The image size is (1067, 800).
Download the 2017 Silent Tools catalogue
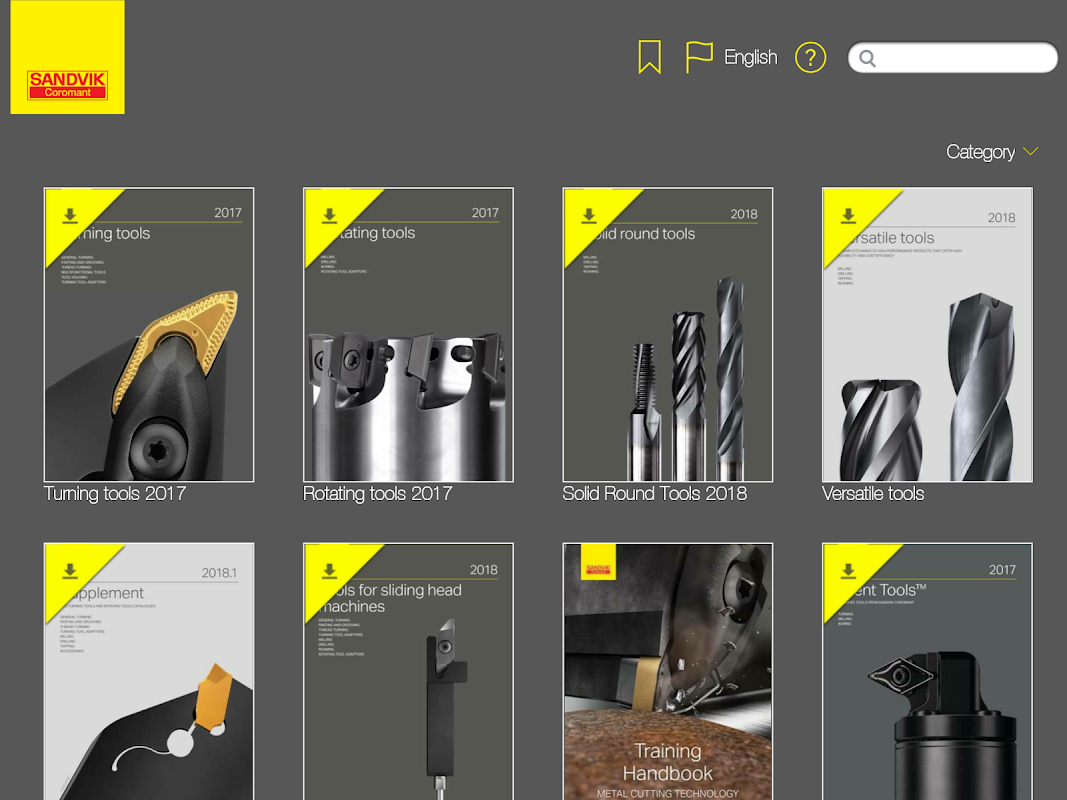click(x=848, y=571)
